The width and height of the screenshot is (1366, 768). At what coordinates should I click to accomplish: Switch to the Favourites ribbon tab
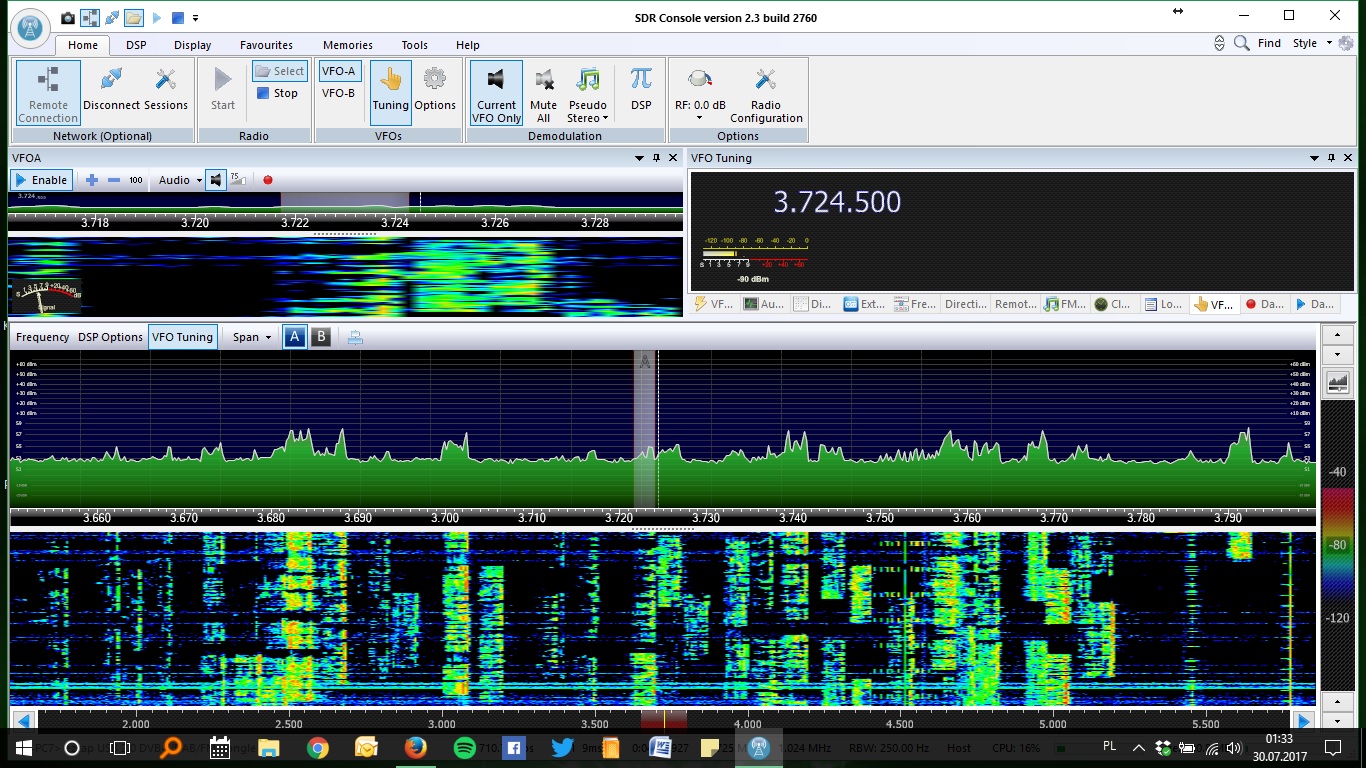(266, 45)
